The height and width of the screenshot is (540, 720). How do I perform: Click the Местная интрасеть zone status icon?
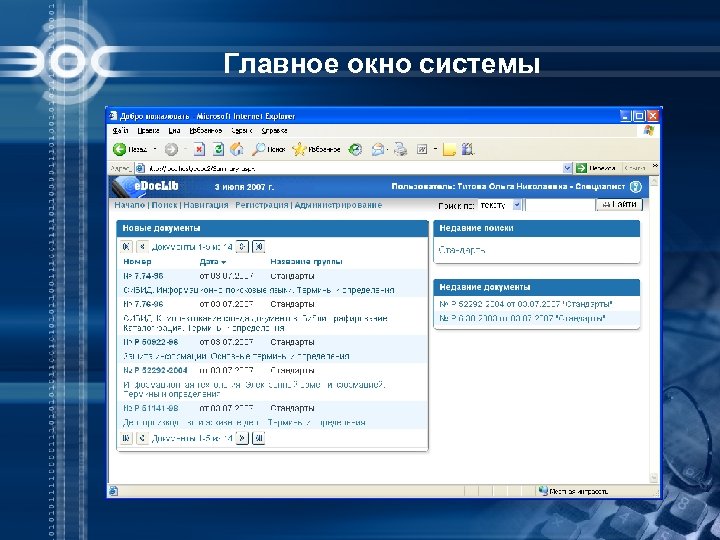click(543, 491)
